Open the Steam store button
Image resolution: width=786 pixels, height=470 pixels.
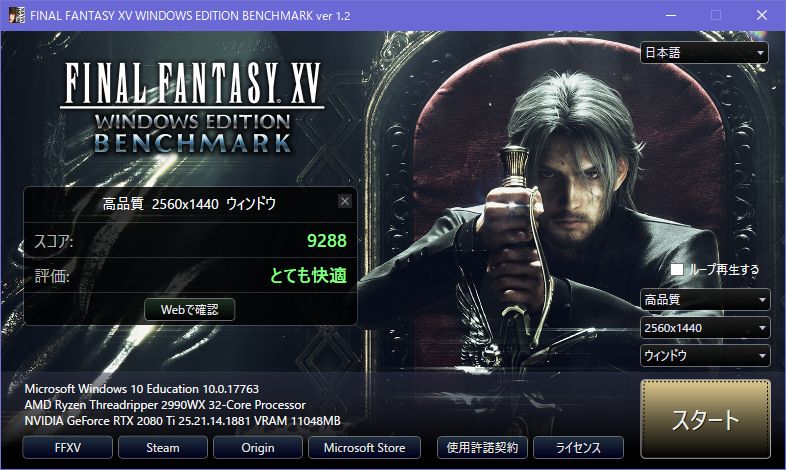(x=163, y=447)
